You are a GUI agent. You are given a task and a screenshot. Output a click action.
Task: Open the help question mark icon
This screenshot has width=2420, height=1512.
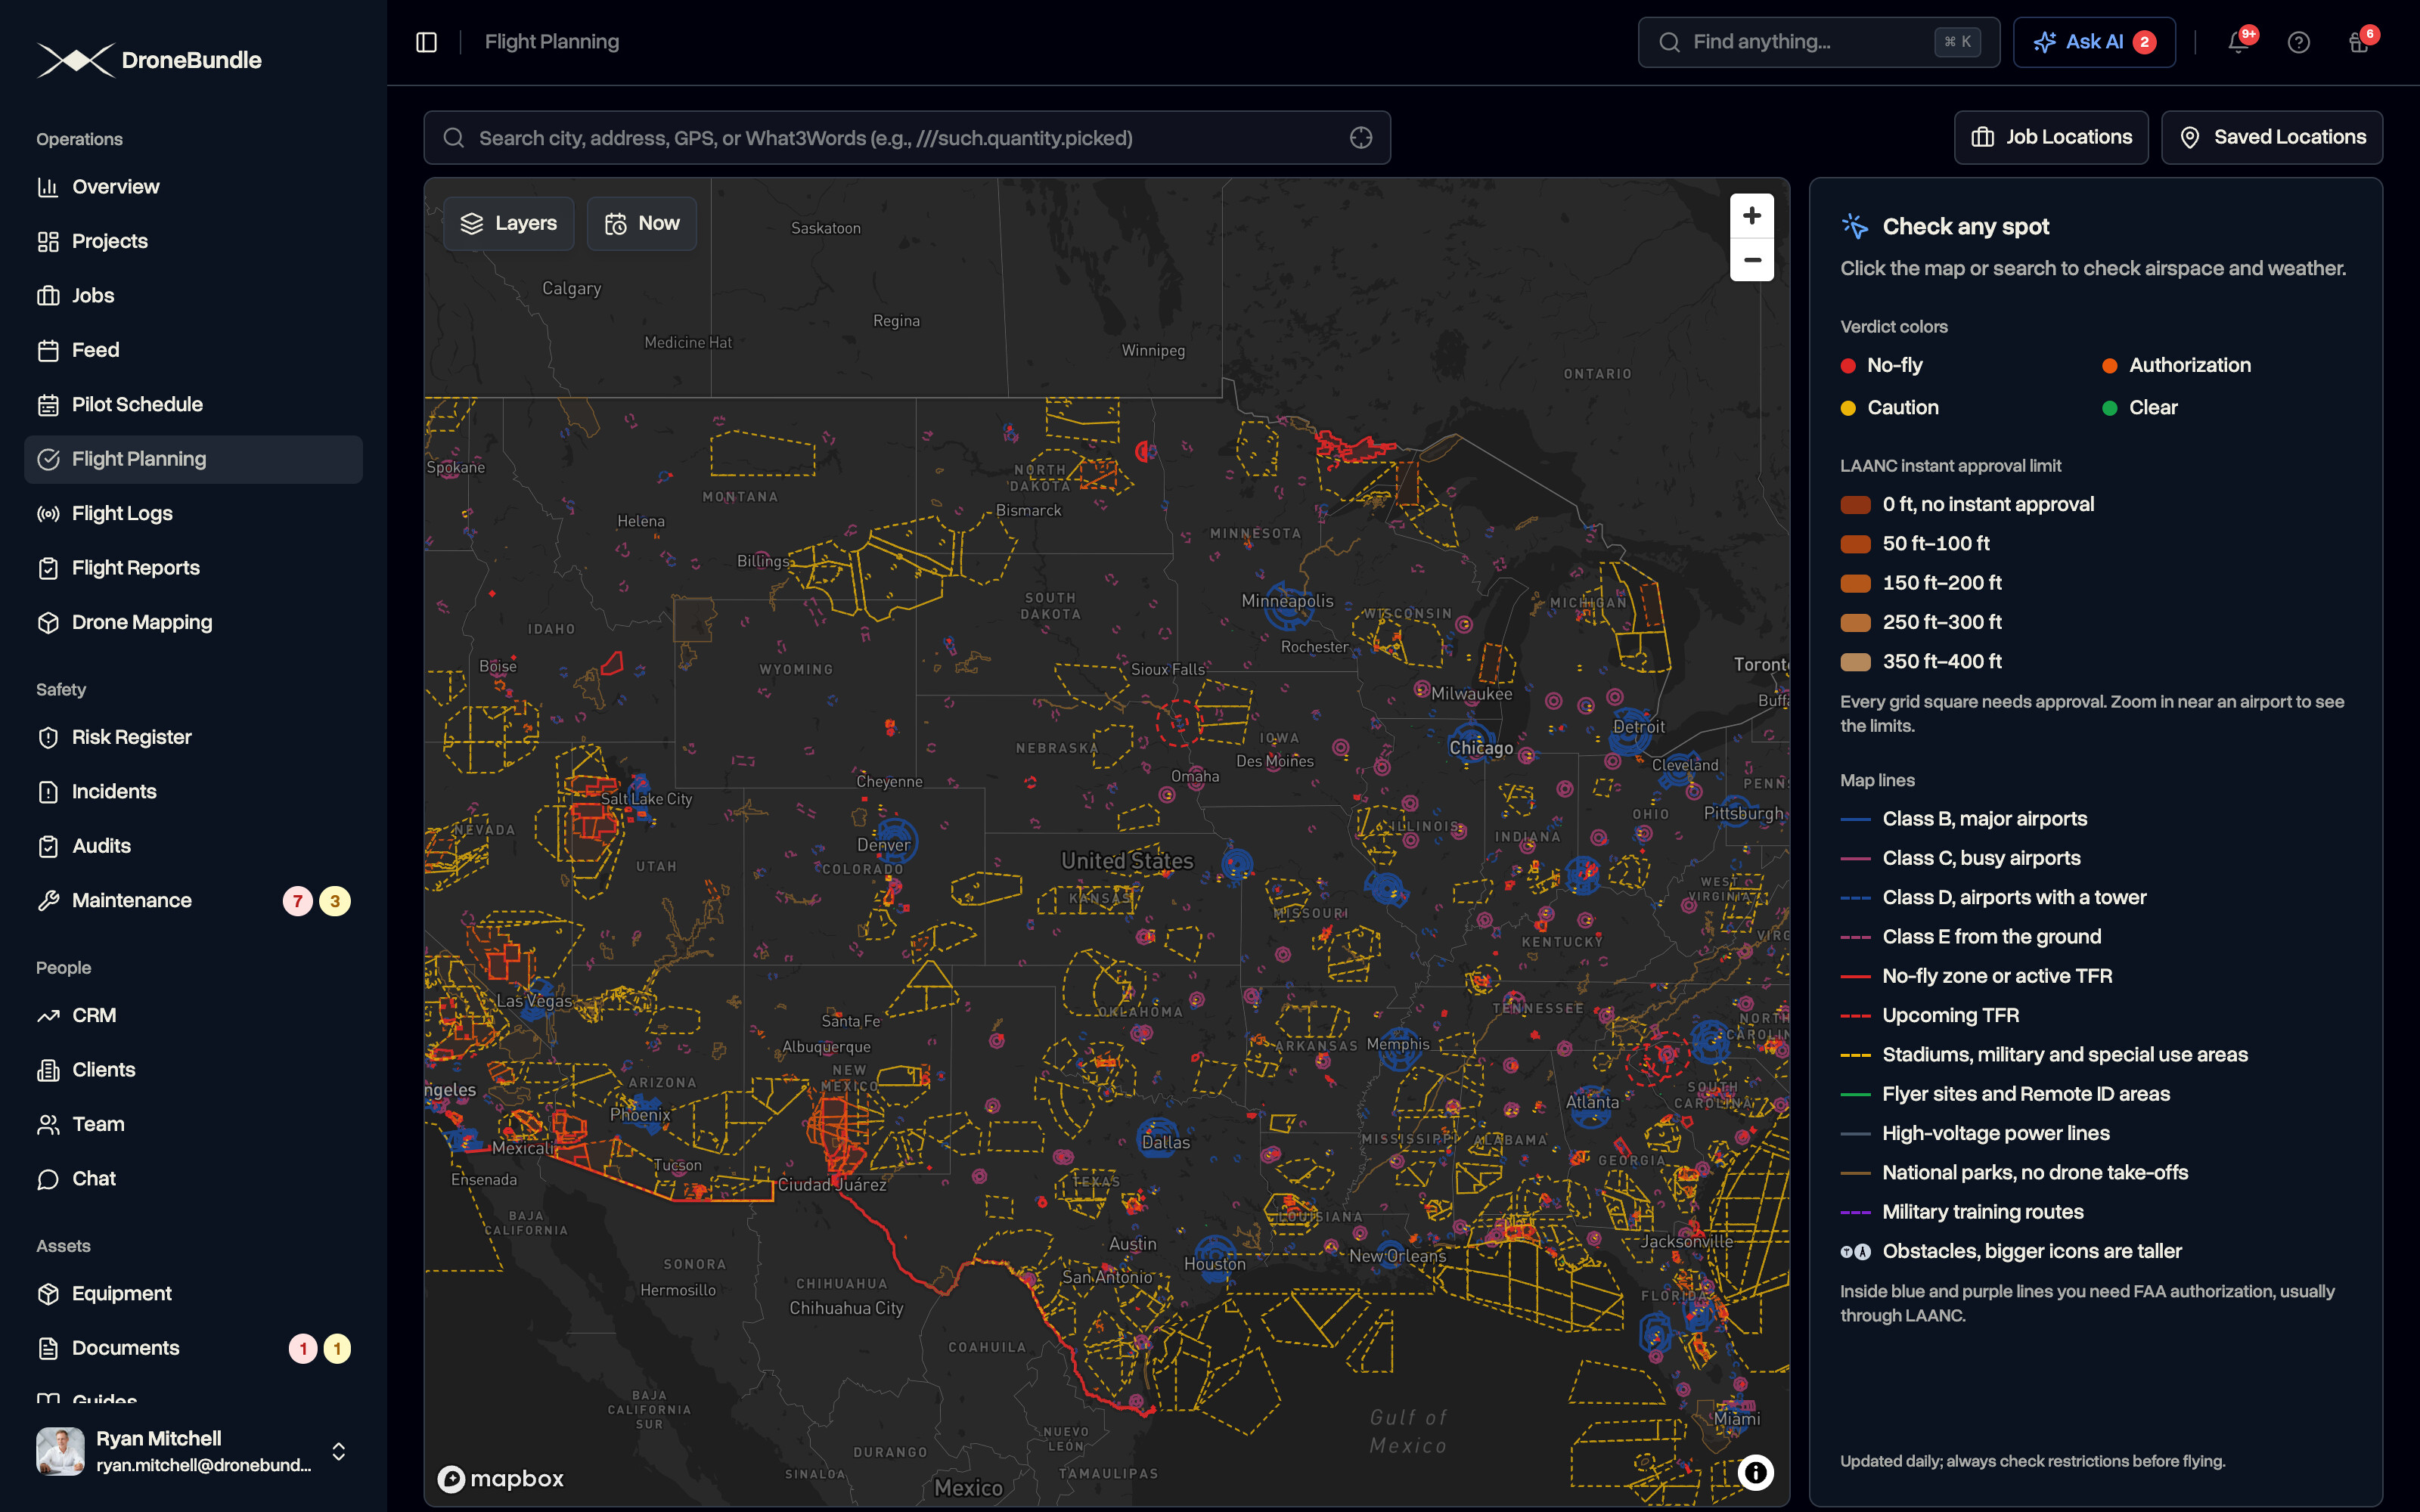pos(2299,42)
